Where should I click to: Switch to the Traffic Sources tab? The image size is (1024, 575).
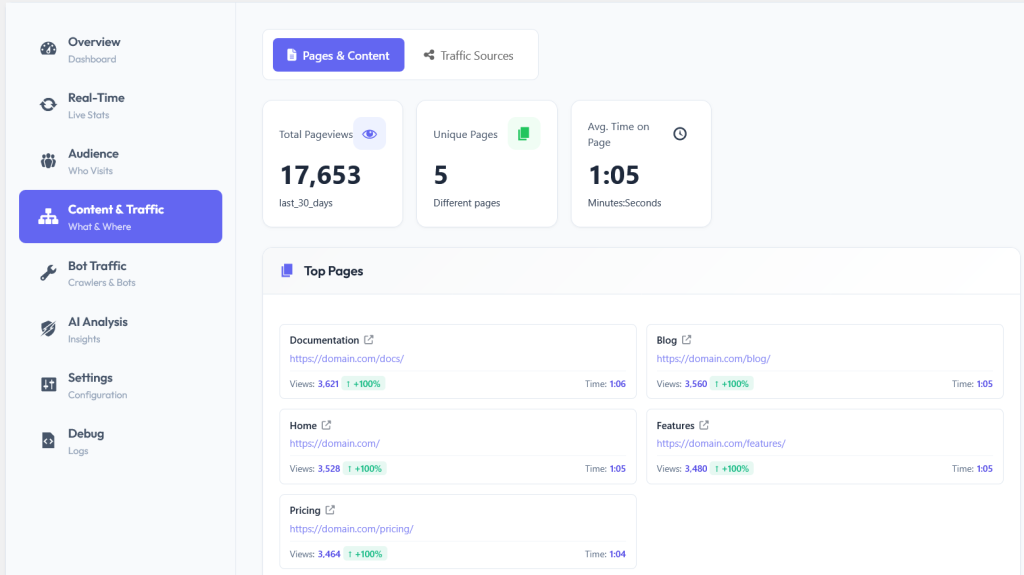point(468,56)
